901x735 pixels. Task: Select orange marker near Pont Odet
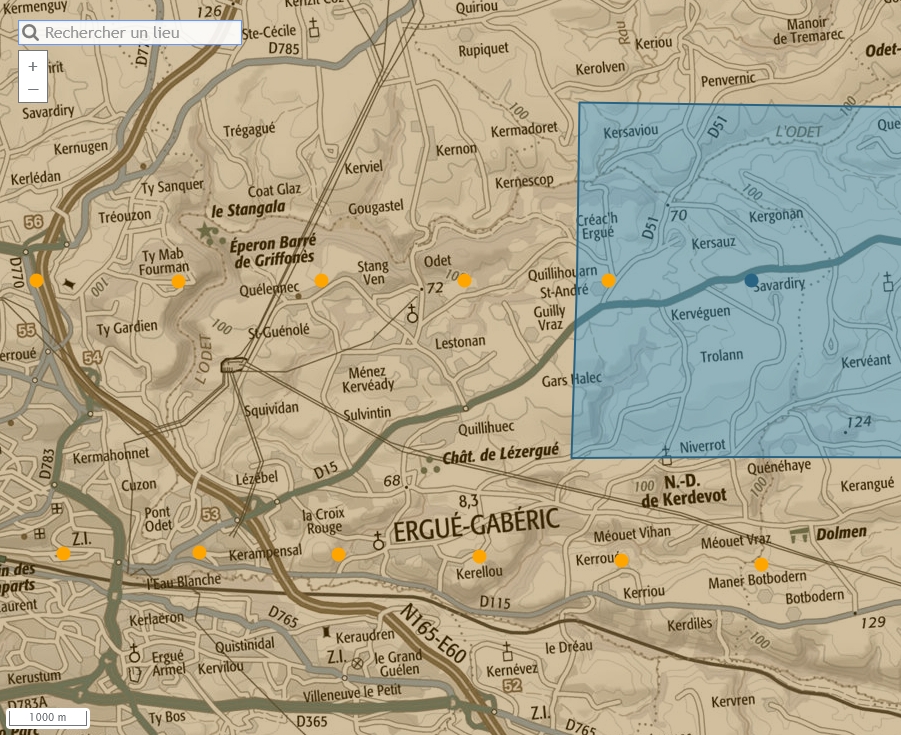199,552
